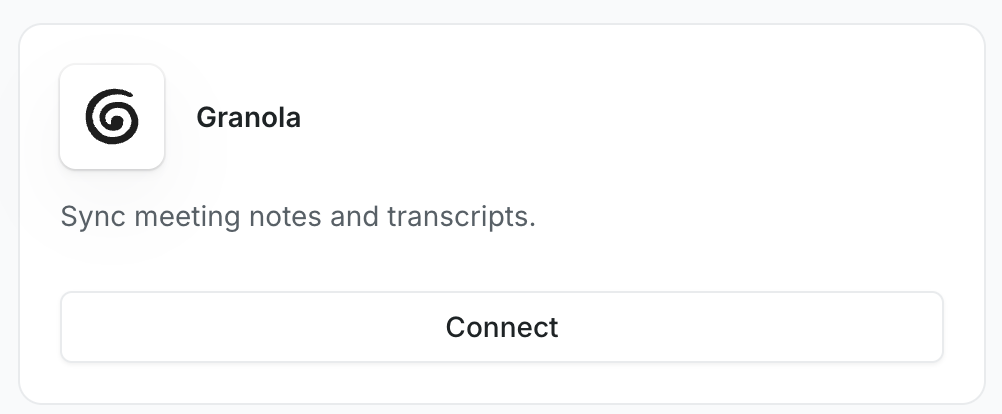Viewport: 1002px width, 414px height.
Task: Click the wide Connect button
Action: (501, 327)
